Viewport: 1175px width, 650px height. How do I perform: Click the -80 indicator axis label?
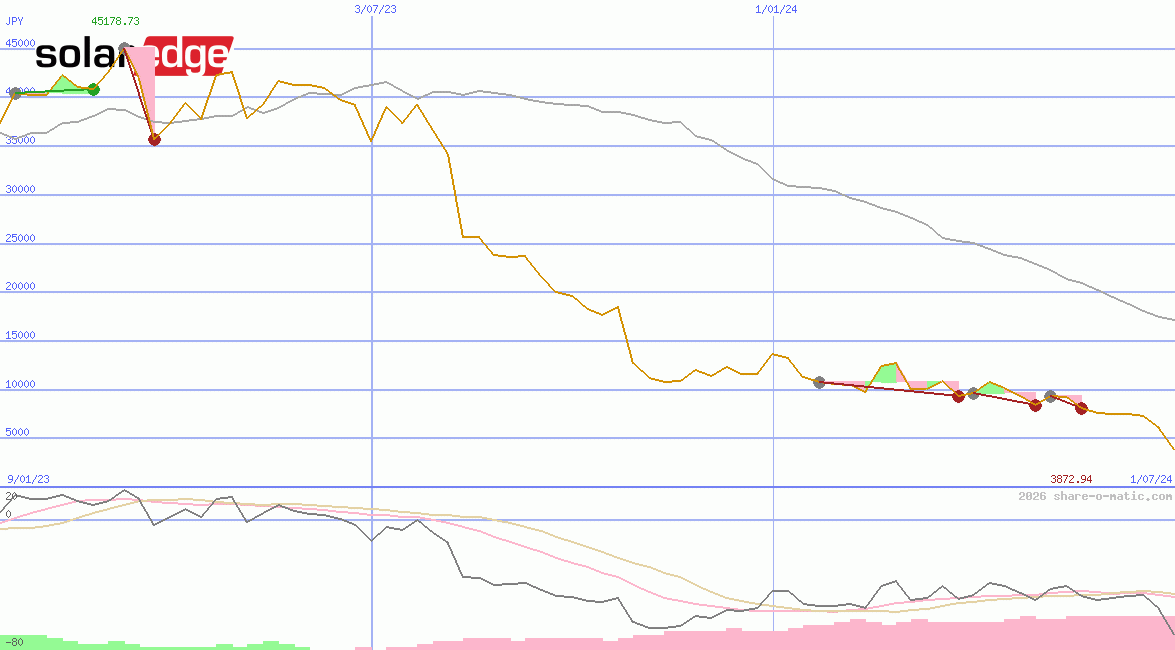pyautogui.click(x=14, y=641)
